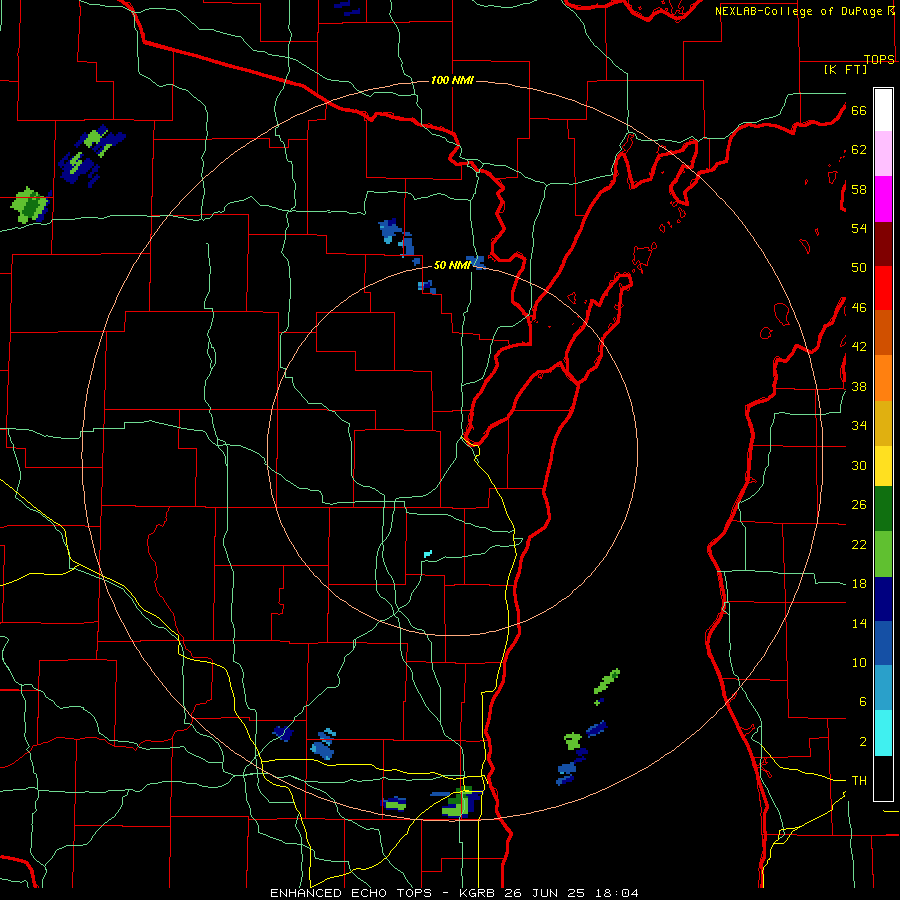Click the navy blue legend swatch
This screenshot has width=900, height=900.
(883, 599)
